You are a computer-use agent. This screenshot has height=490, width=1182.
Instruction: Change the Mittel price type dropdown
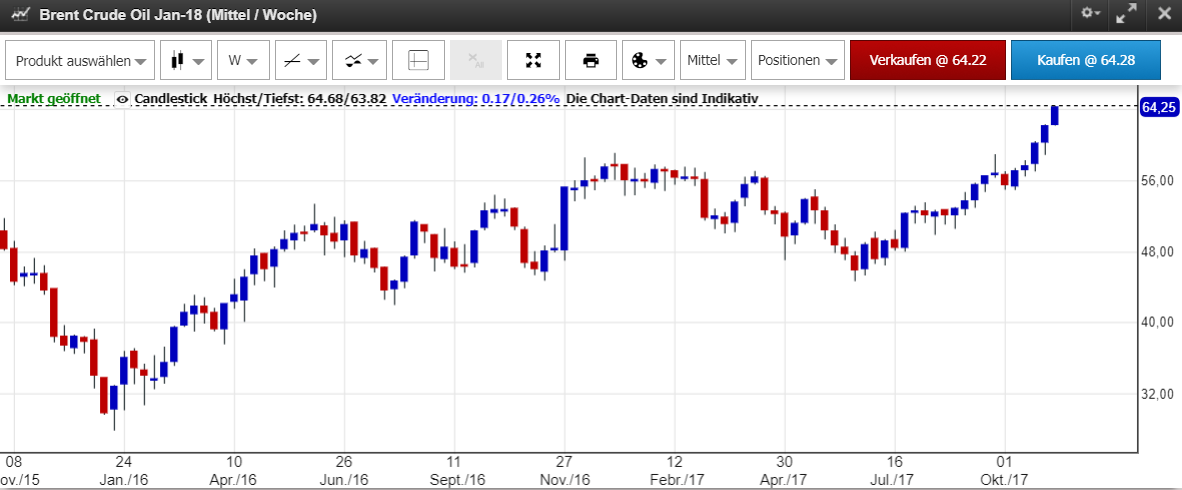point(713,60)
